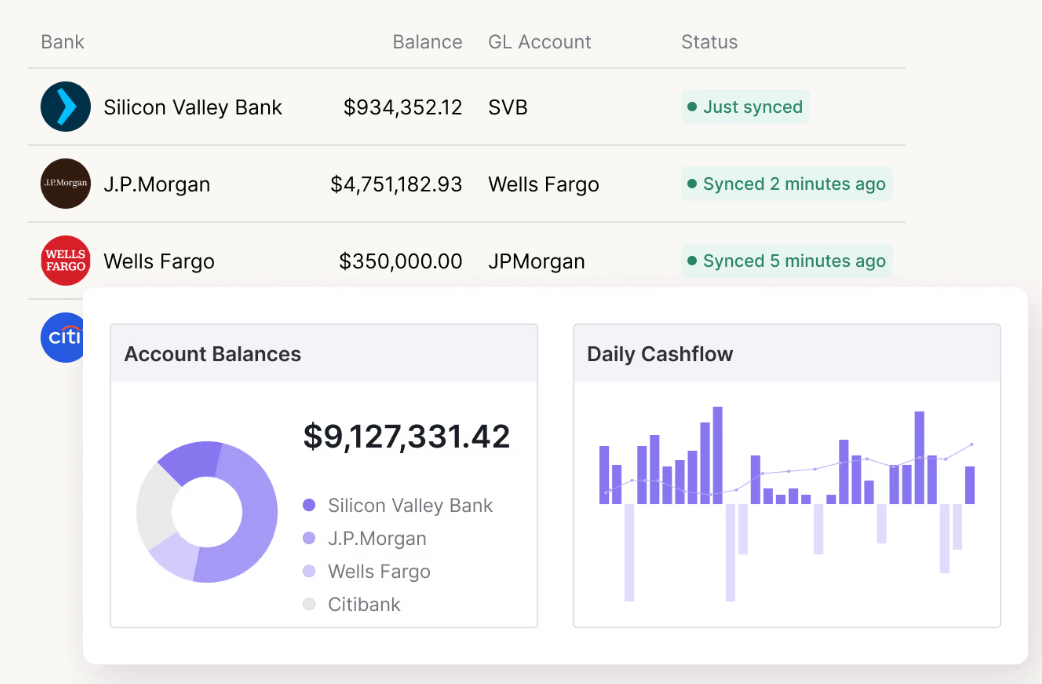Click the tallest positive cashflow bar
The image size is (1042, 684).
[x=718, y=455]
